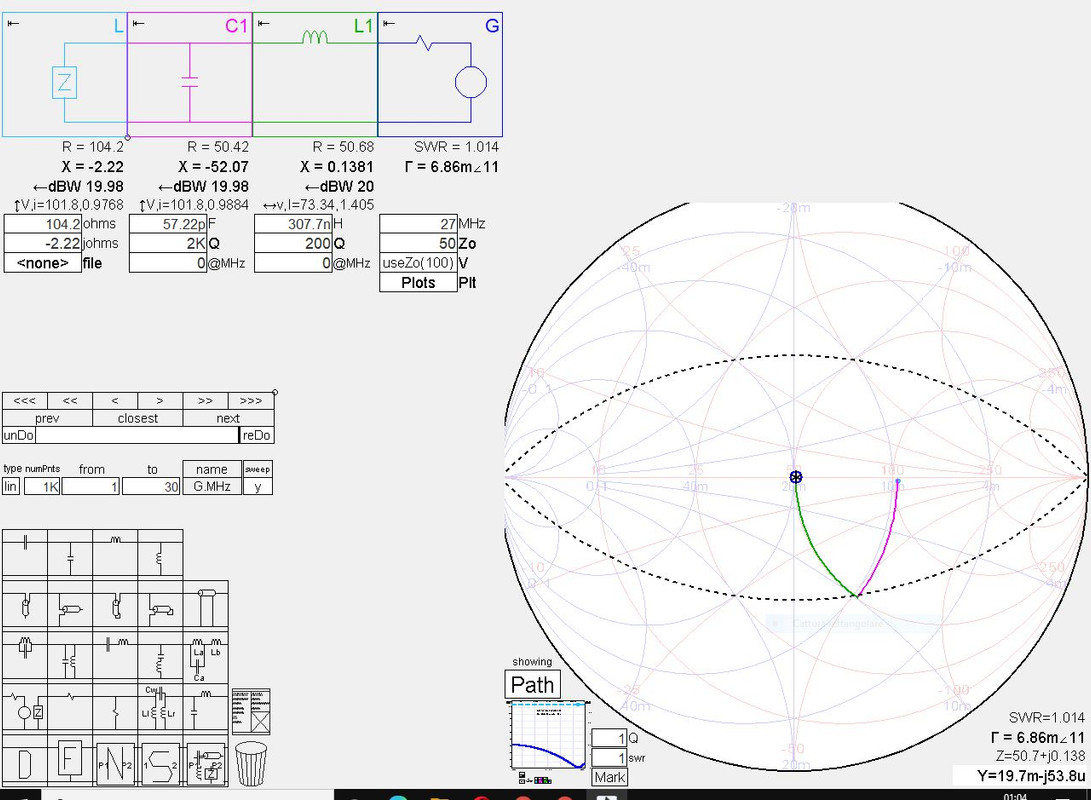
Task: Click the reDo button
Action: (x=256, y=435)
